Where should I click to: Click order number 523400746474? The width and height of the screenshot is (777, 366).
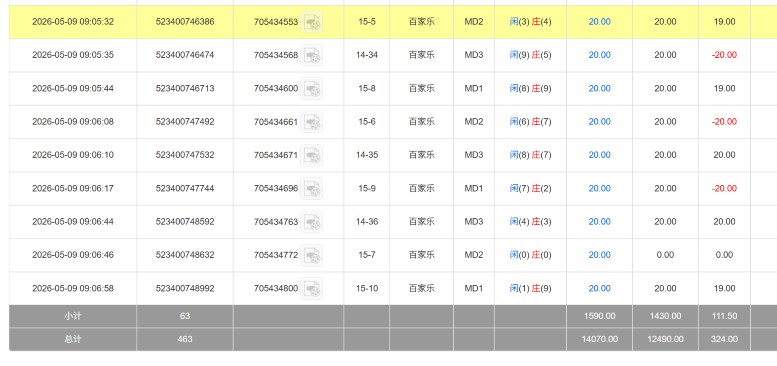tap(185, 55)
